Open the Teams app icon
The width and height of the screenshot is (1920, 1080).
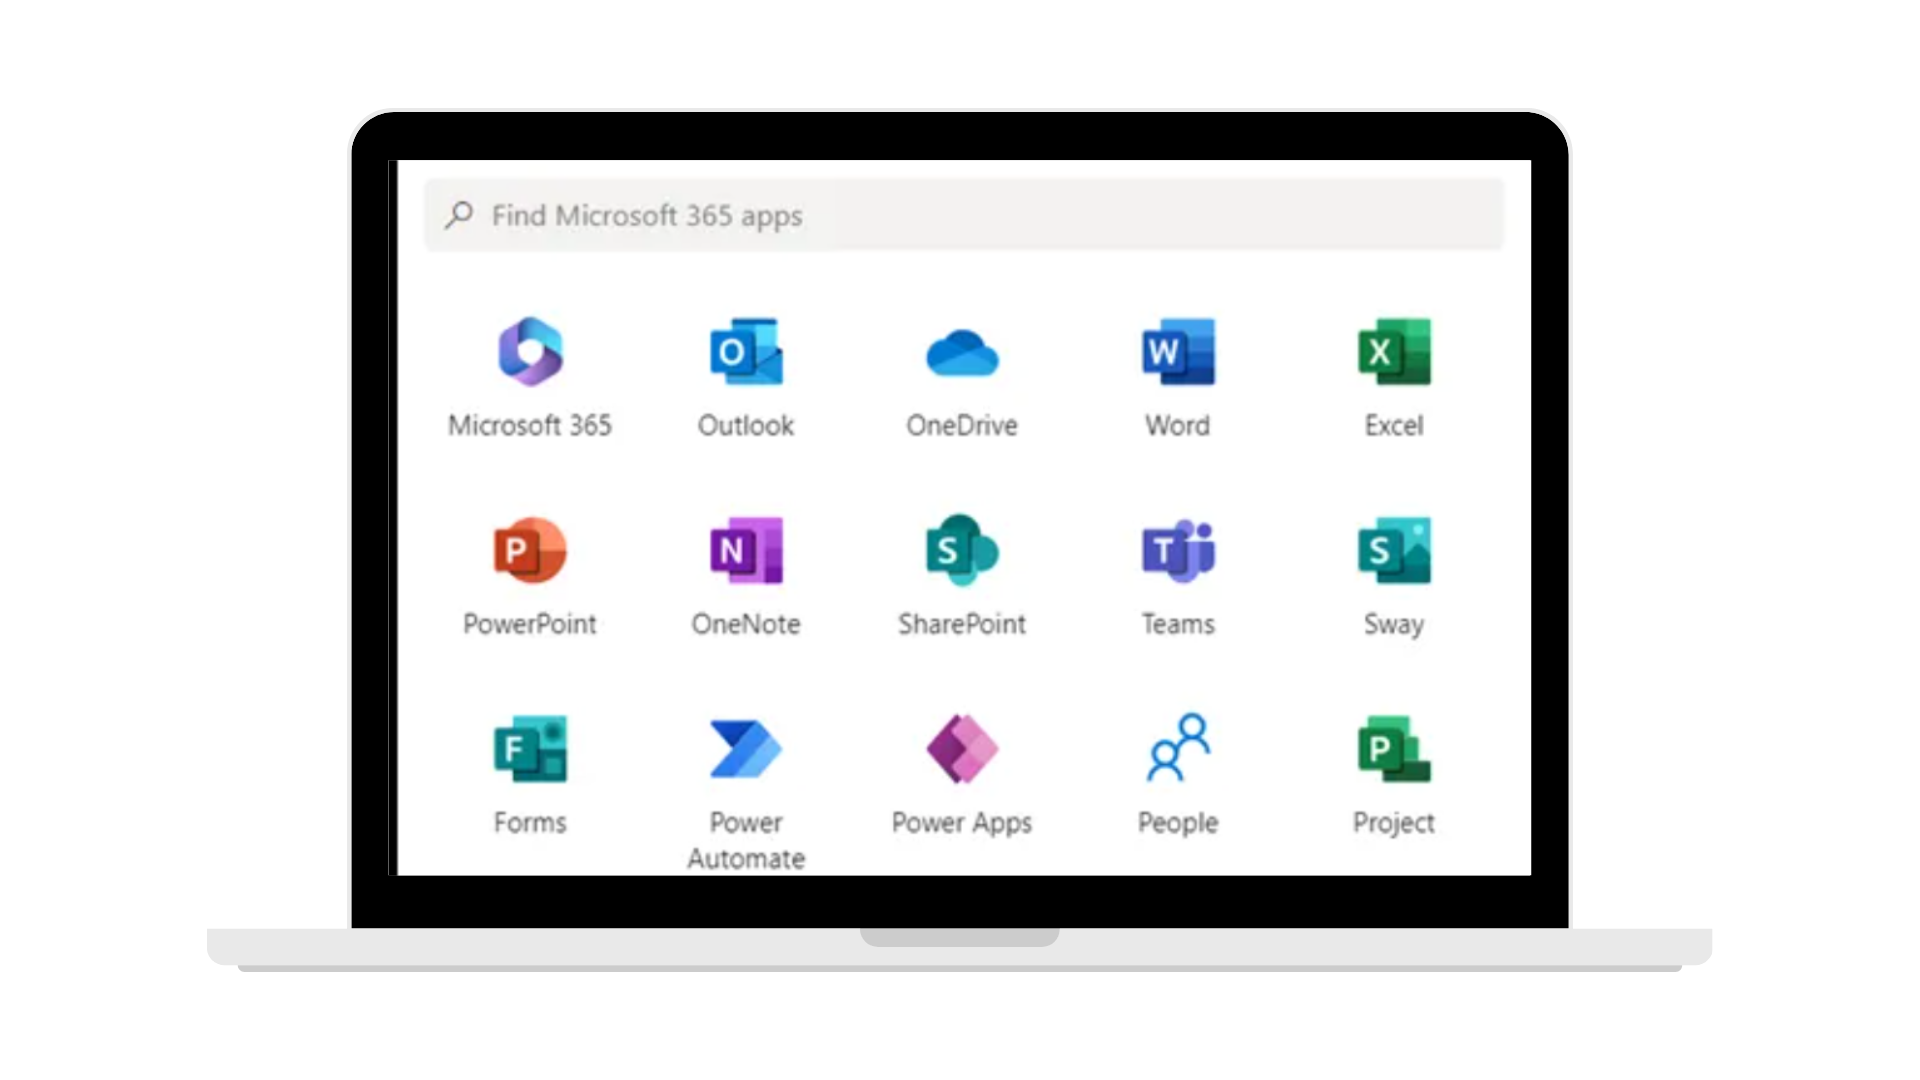click(1178, 550)
